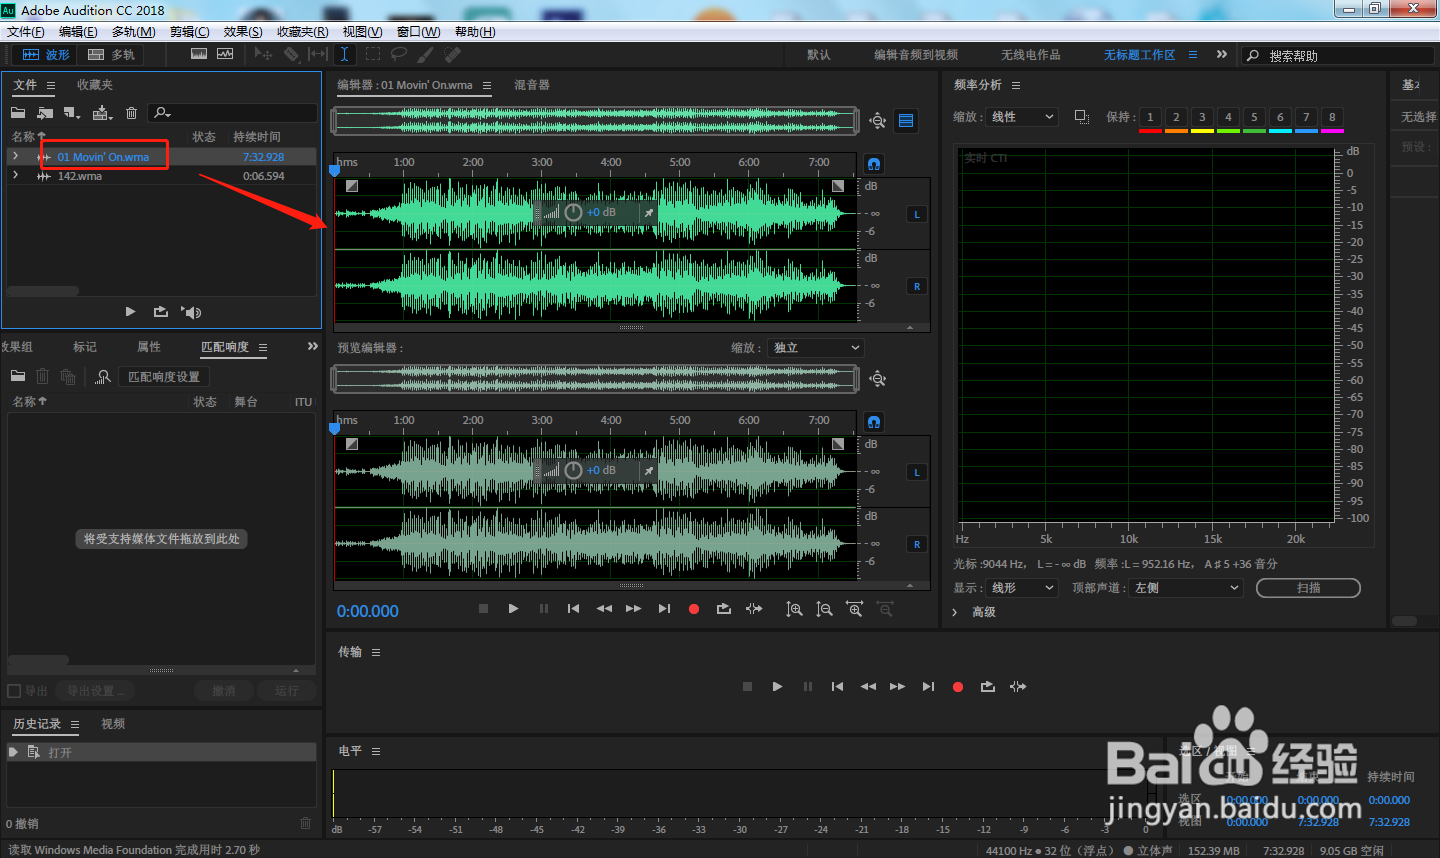
Task: Click zoom in time icon in editor
Action: (x=855, y=609)
